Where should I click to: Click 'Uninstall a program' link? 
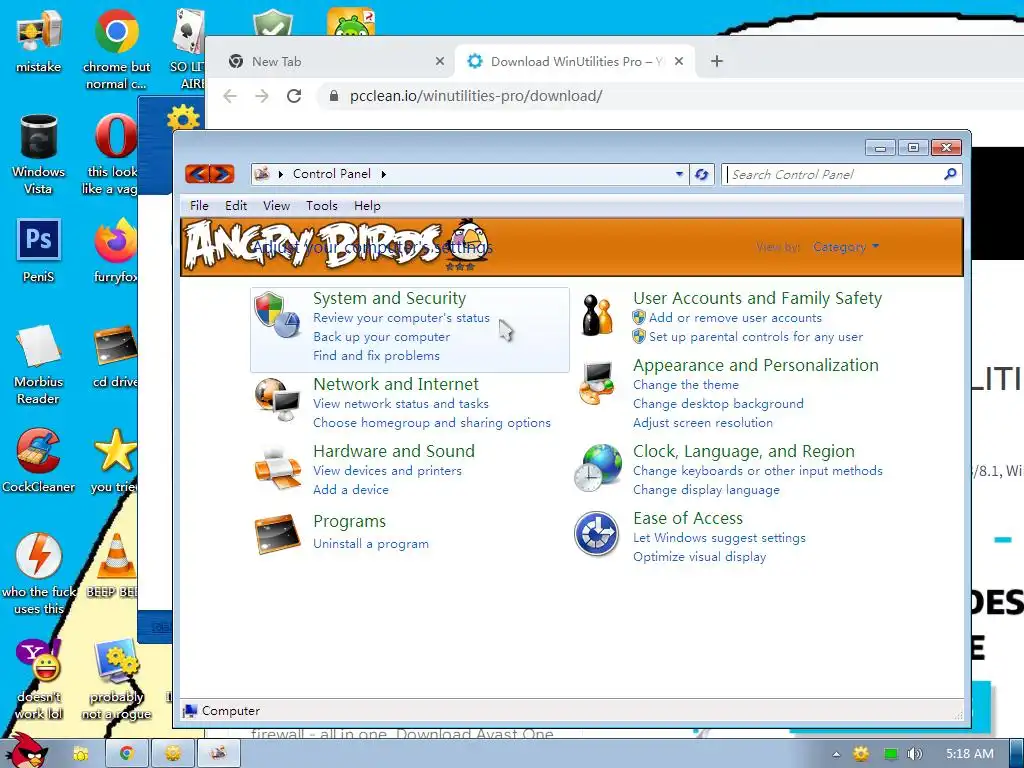coord(371,544)
